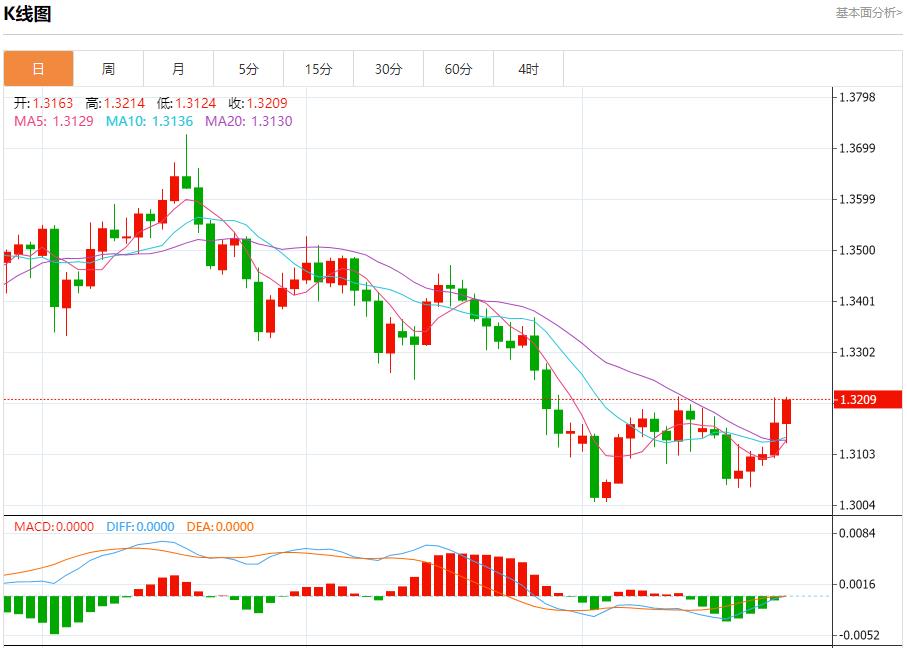
Task: Switch to the 月 monthly tab
Action: [x=178, y=69]
